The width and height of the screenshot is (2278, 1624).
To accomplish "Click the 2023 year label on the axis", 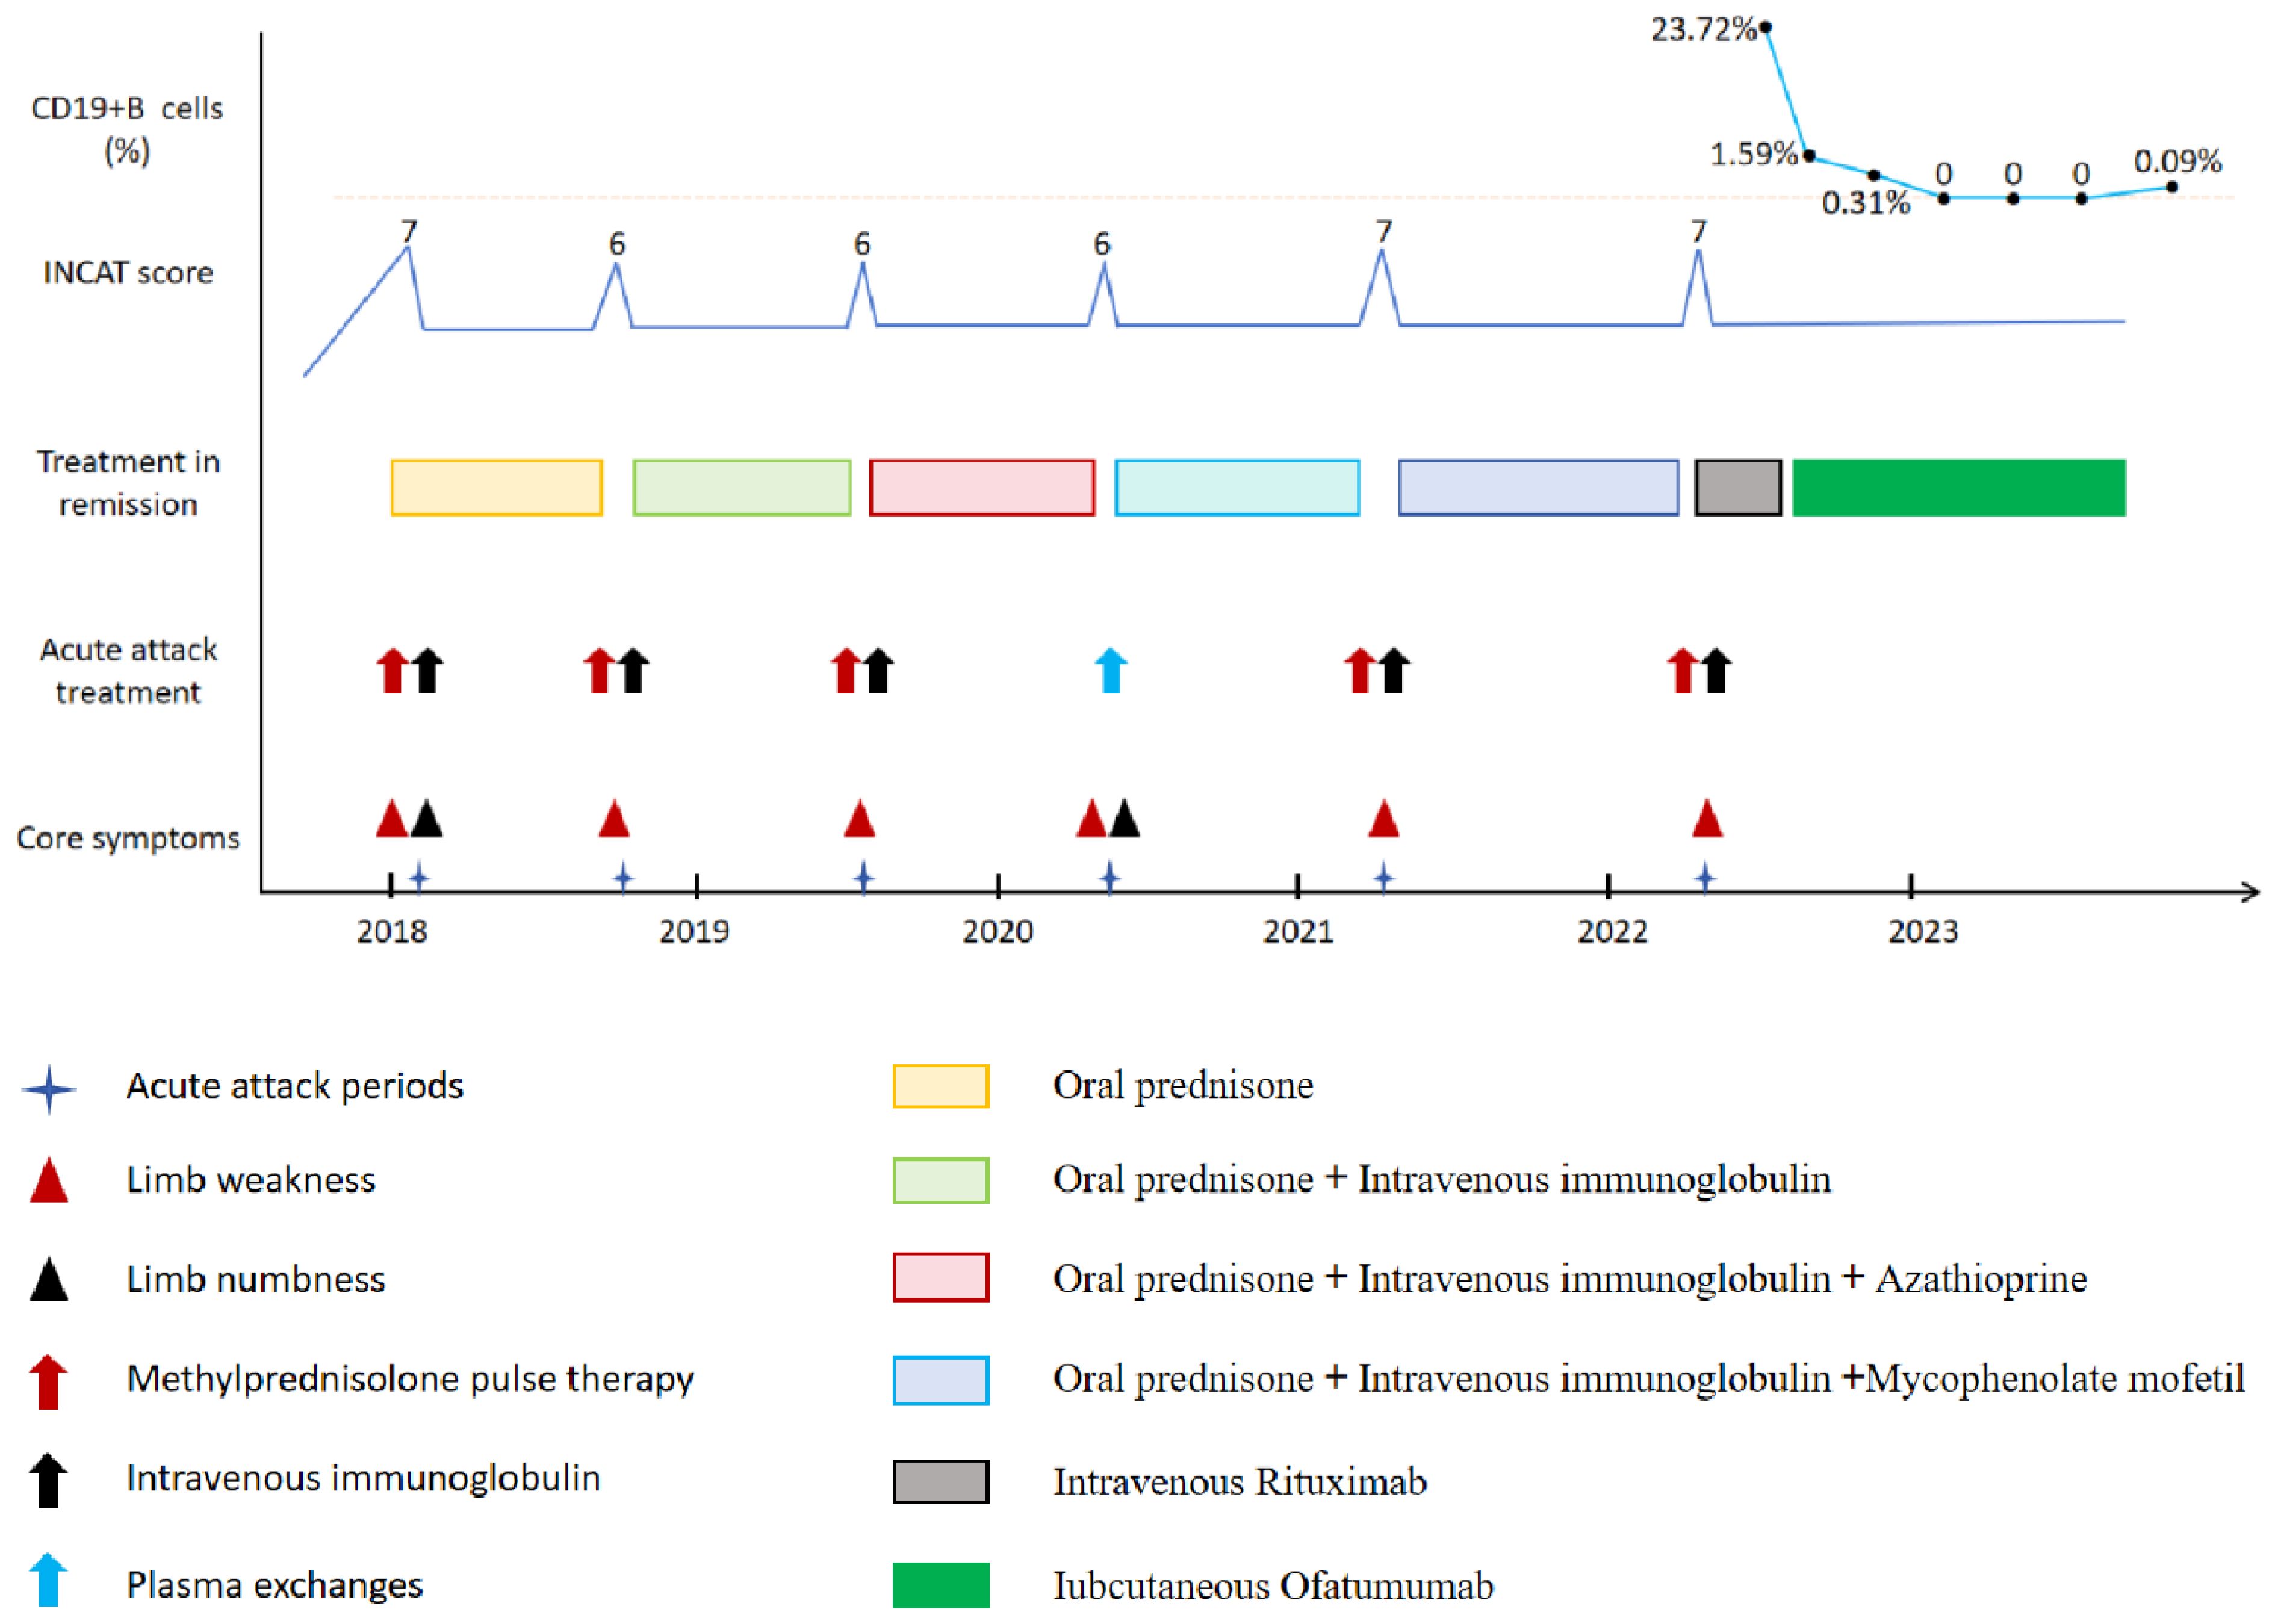I will 1922,932.
